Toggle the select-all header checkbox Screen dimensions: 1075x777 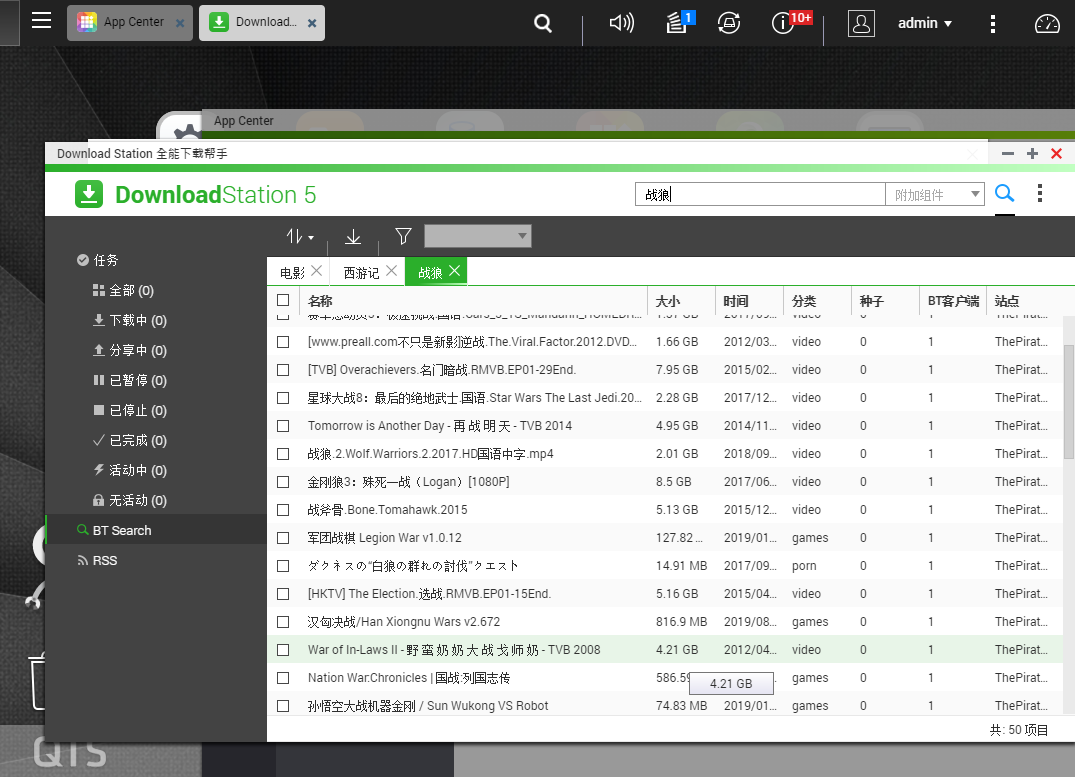(283, 300)
